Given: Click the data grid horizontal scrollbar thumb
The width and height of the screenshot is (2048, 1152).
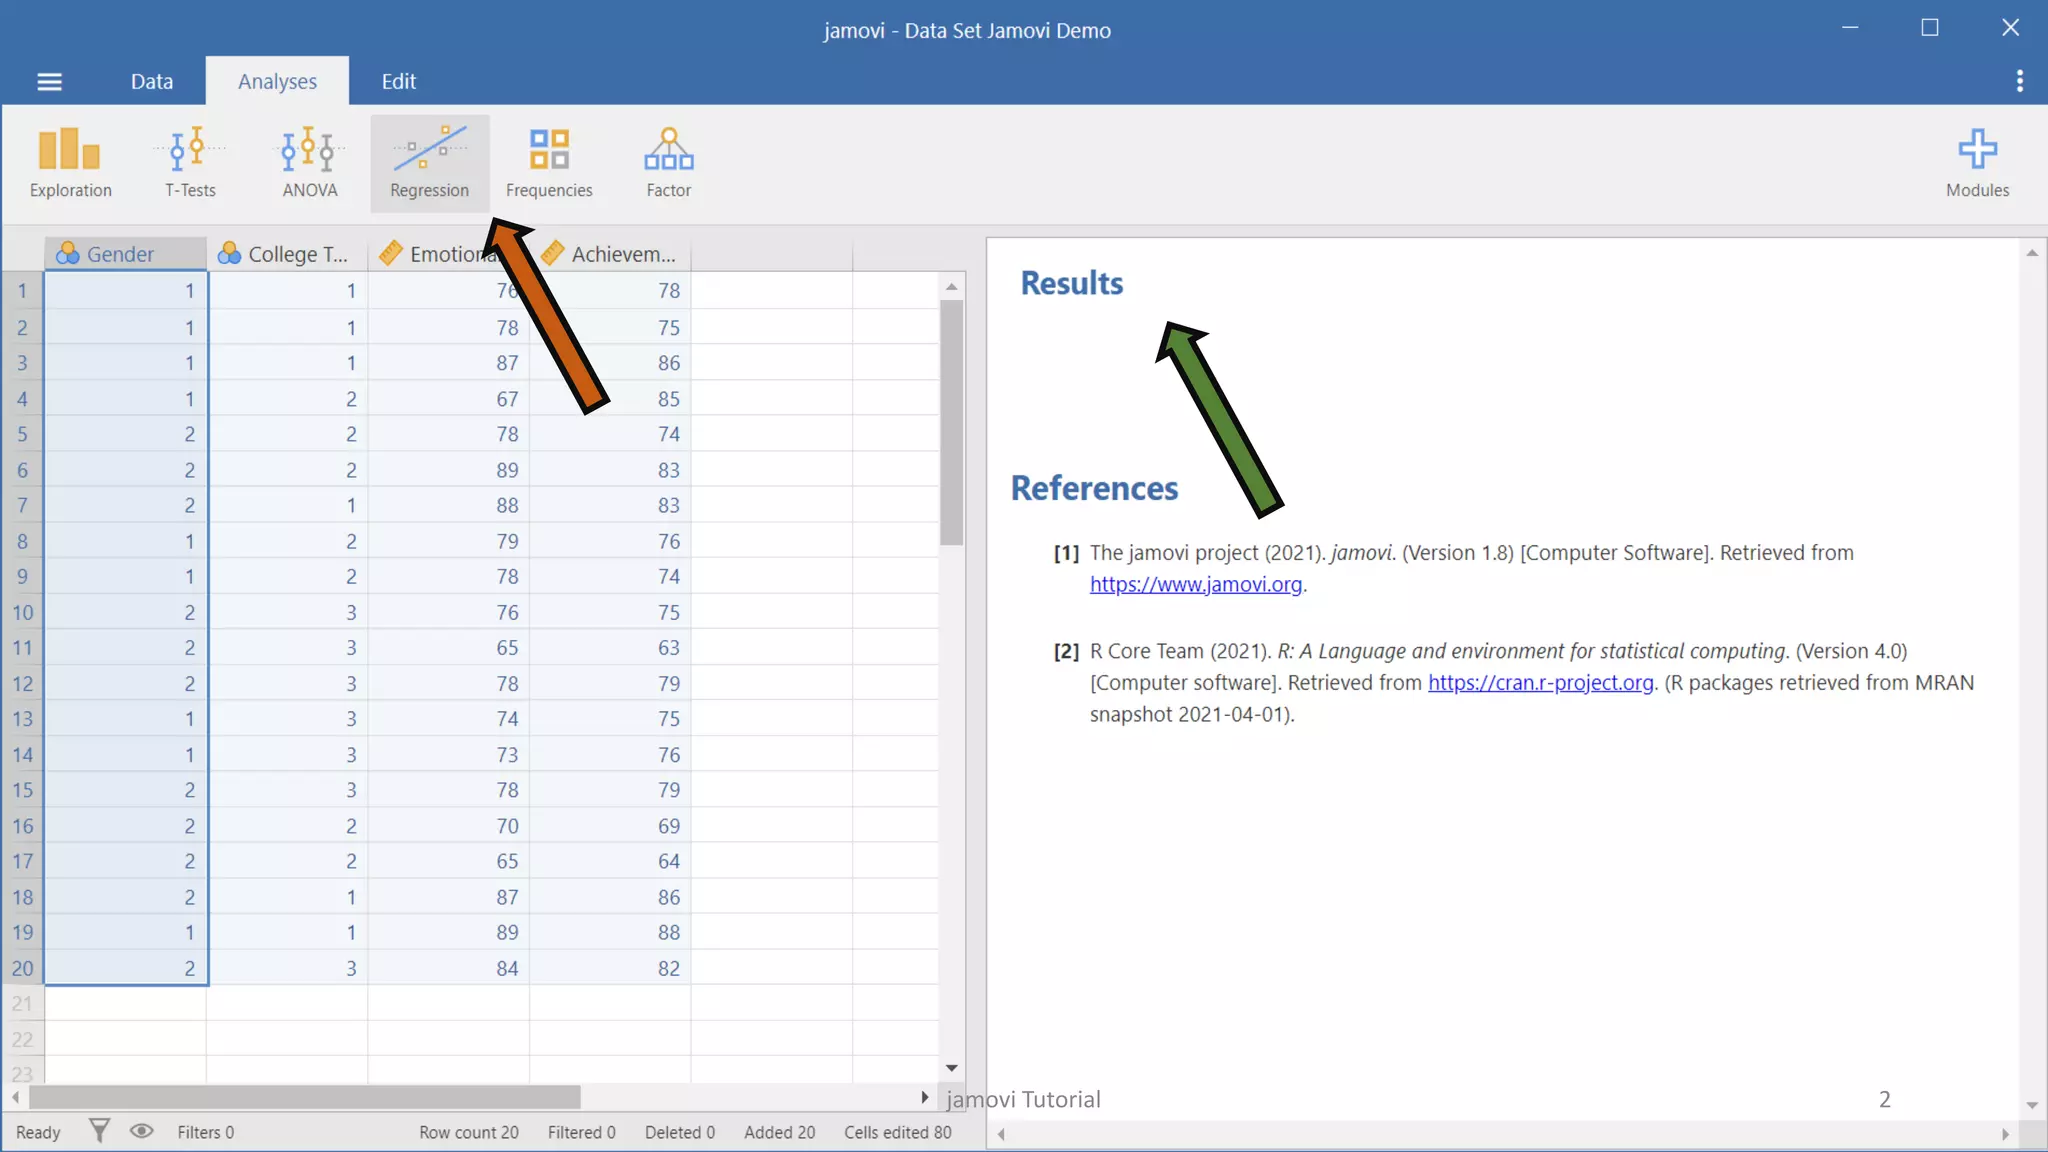Looking at the screenshot, I should (305, 1097).
